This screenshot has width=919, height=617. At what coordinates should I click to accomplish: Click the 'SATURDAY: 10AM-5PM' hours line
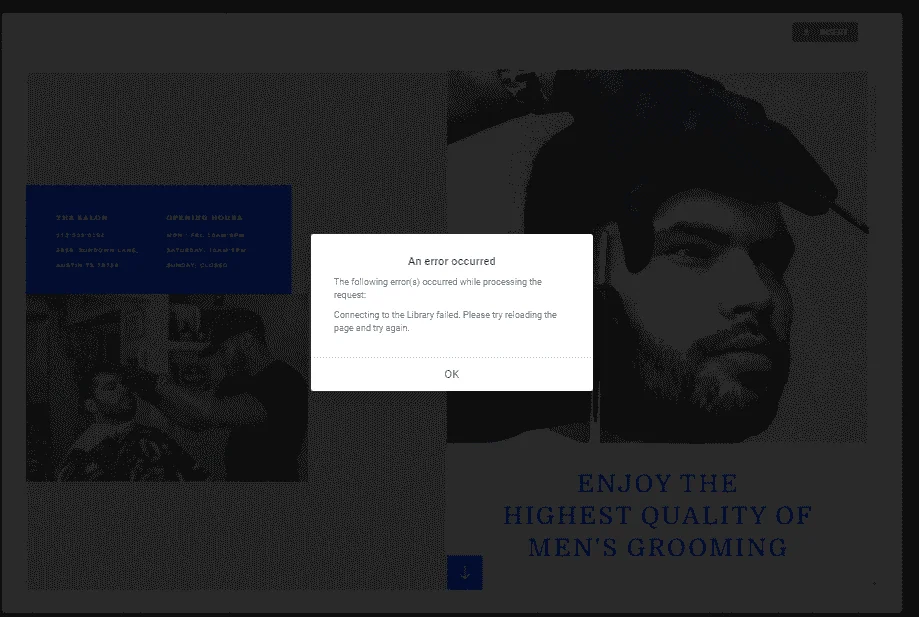pyautogui.click(x=206, y=250)
